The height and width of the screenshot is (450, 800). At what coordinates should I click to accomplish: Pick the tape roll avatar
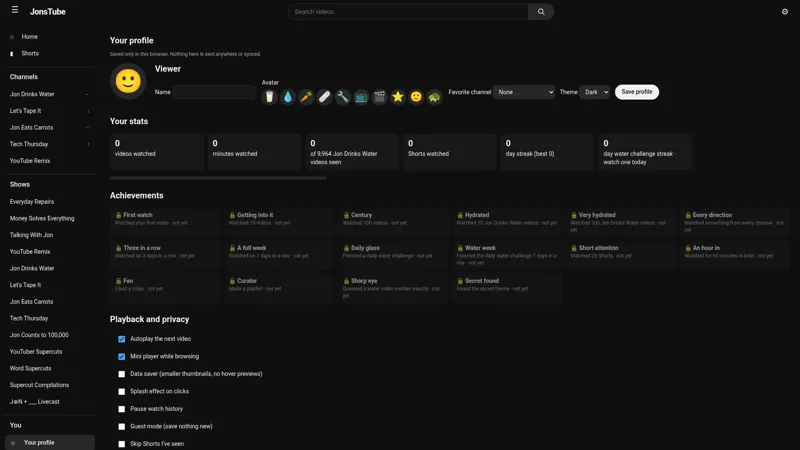pyautogui.click(x=324, y=97)
